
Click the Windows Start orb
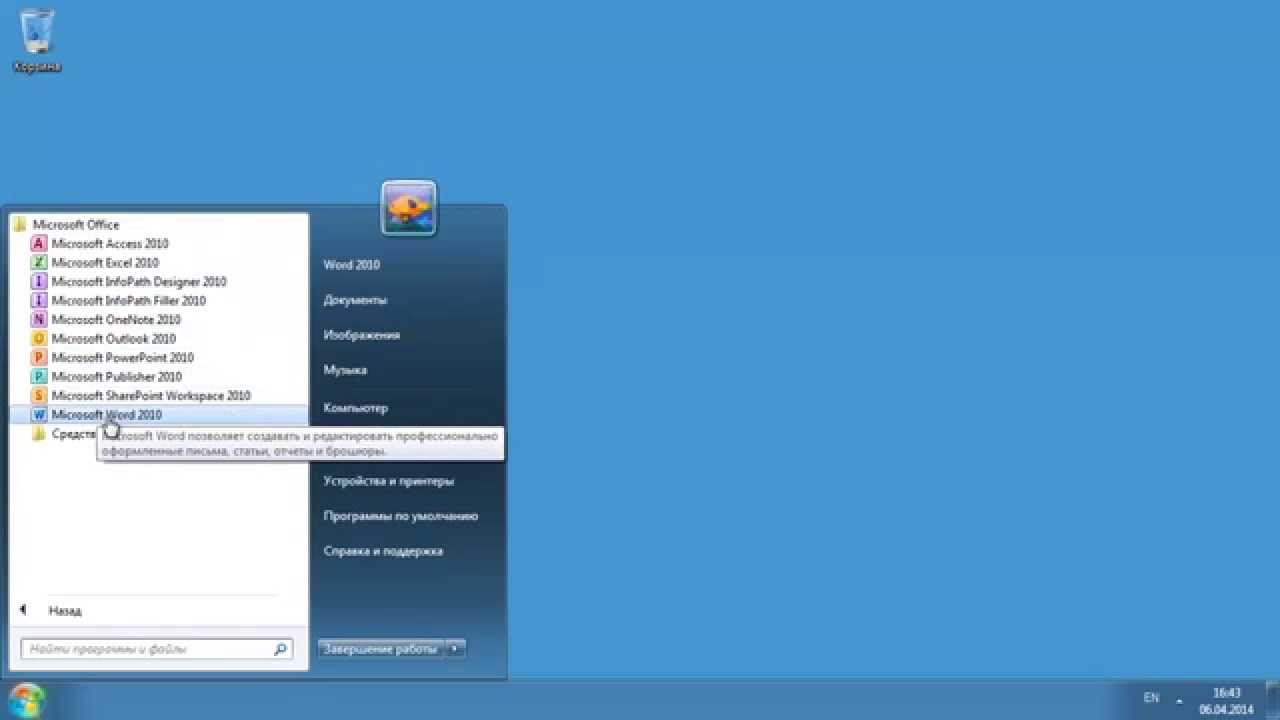click(26, 699)
